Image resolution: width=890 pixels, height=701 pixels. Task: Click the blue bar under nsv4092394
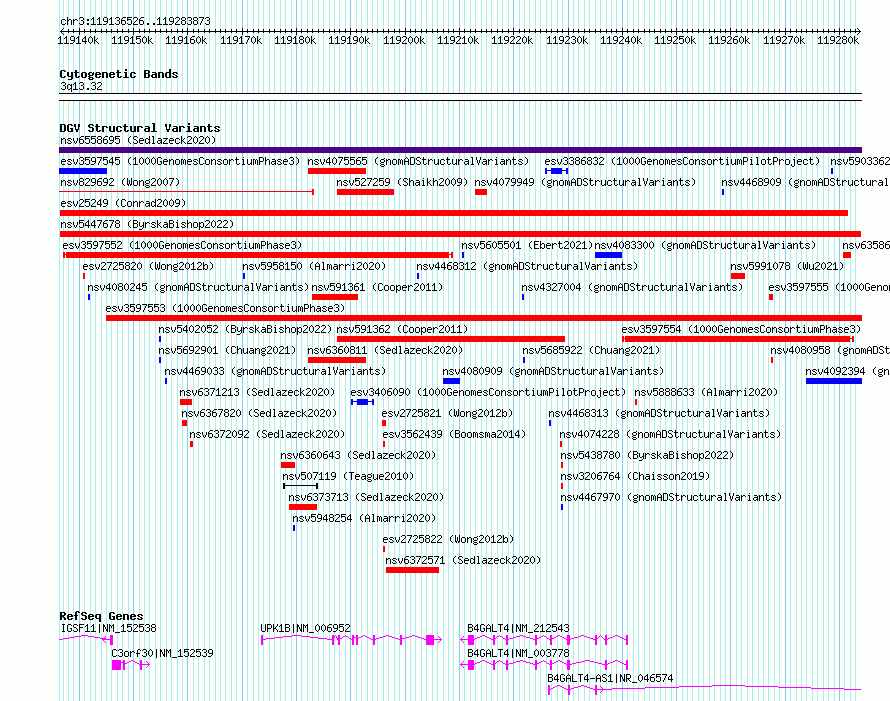(x=834, y=381)
